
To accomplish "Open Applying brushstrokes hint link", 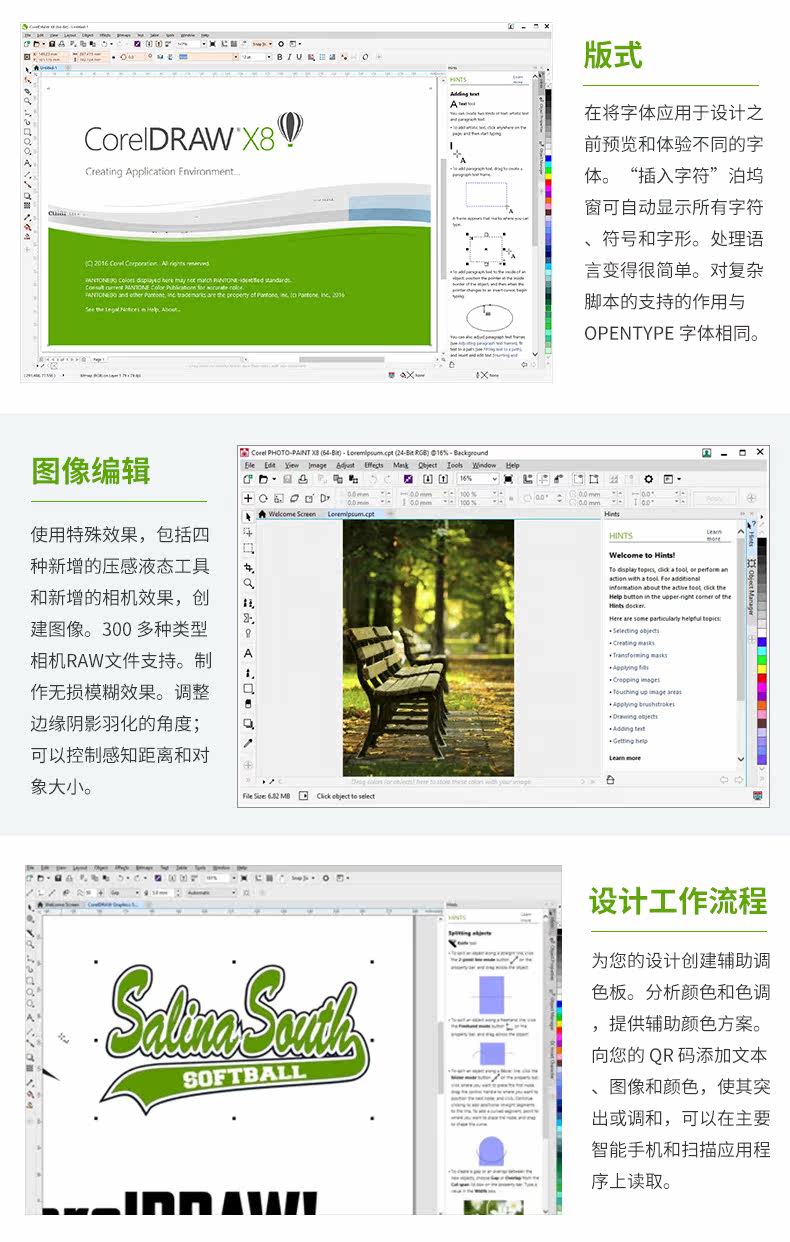I will click(644, 704).
